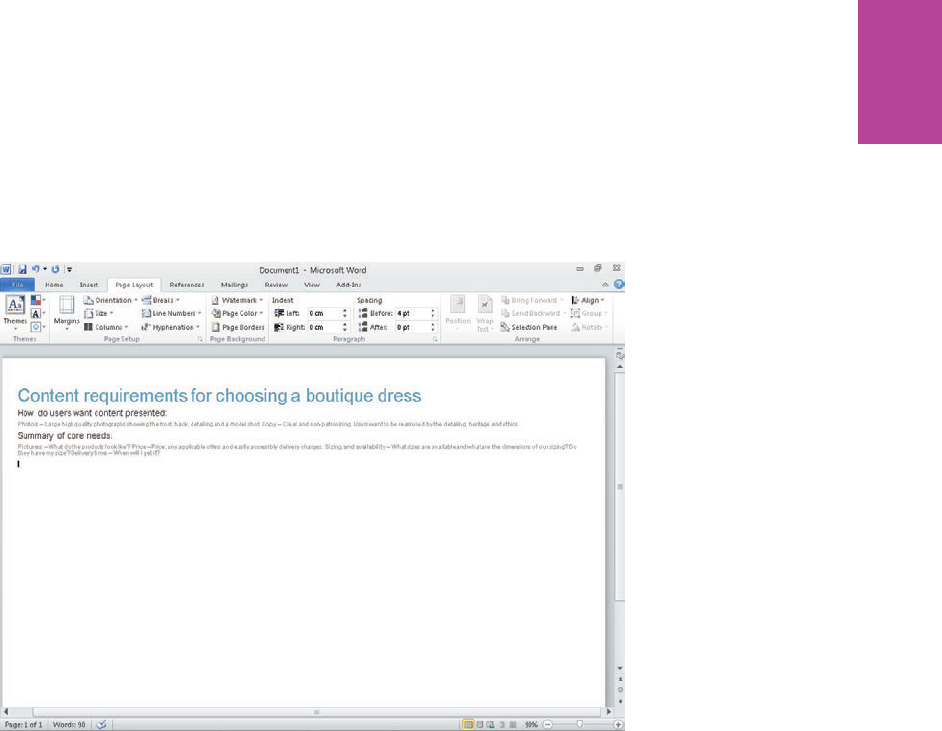Switch to the Mailings tab
The image size is (942, 731).
(234, 285)
